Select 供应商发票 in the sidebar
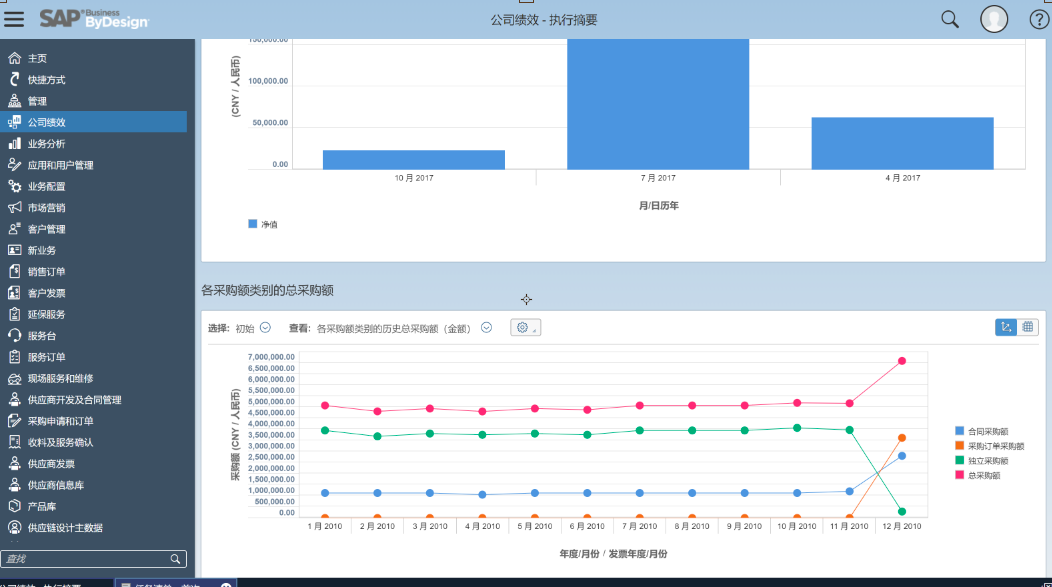 pyautogui.click(x=50, y=464)
